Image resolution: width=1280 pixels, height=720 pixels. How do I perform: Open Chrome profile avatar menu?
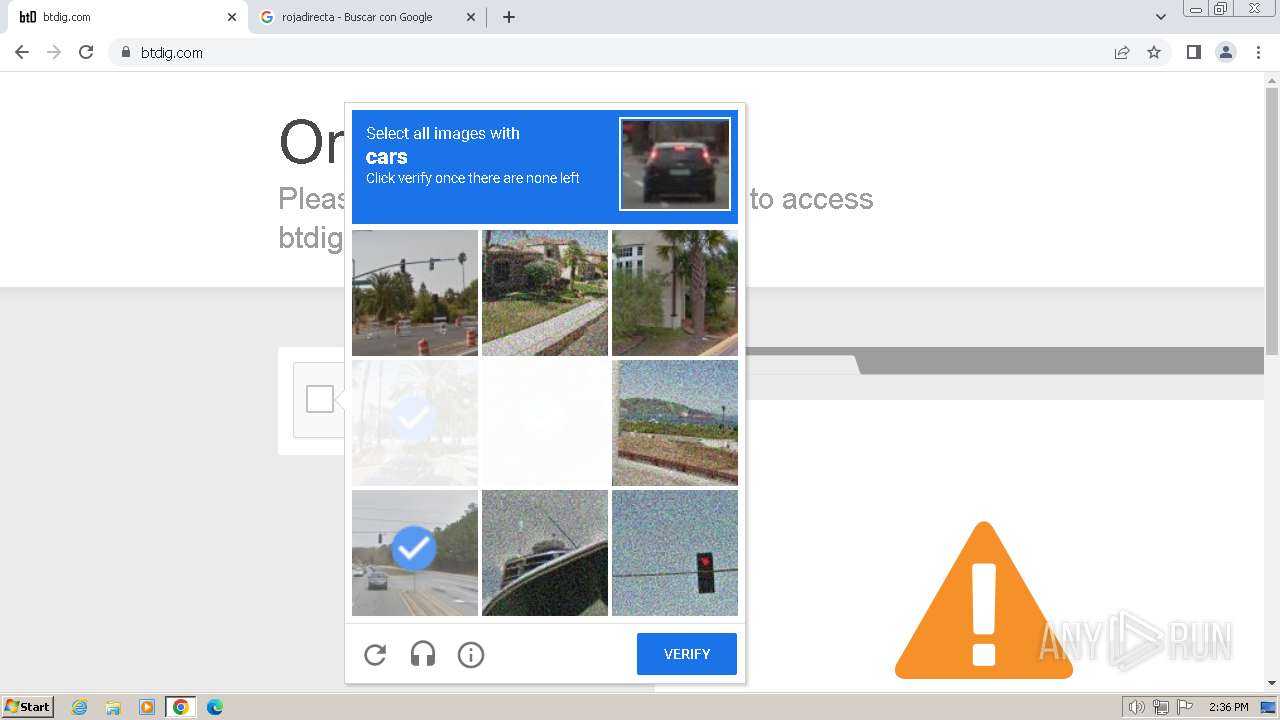click(x=1226, y=52)
